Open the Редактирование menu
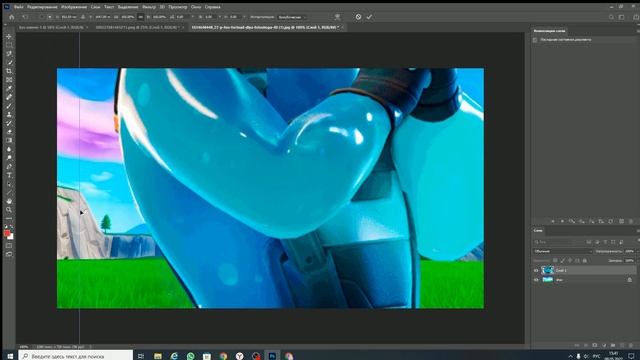Screen dimensions: 640x360 pos(42,7)
